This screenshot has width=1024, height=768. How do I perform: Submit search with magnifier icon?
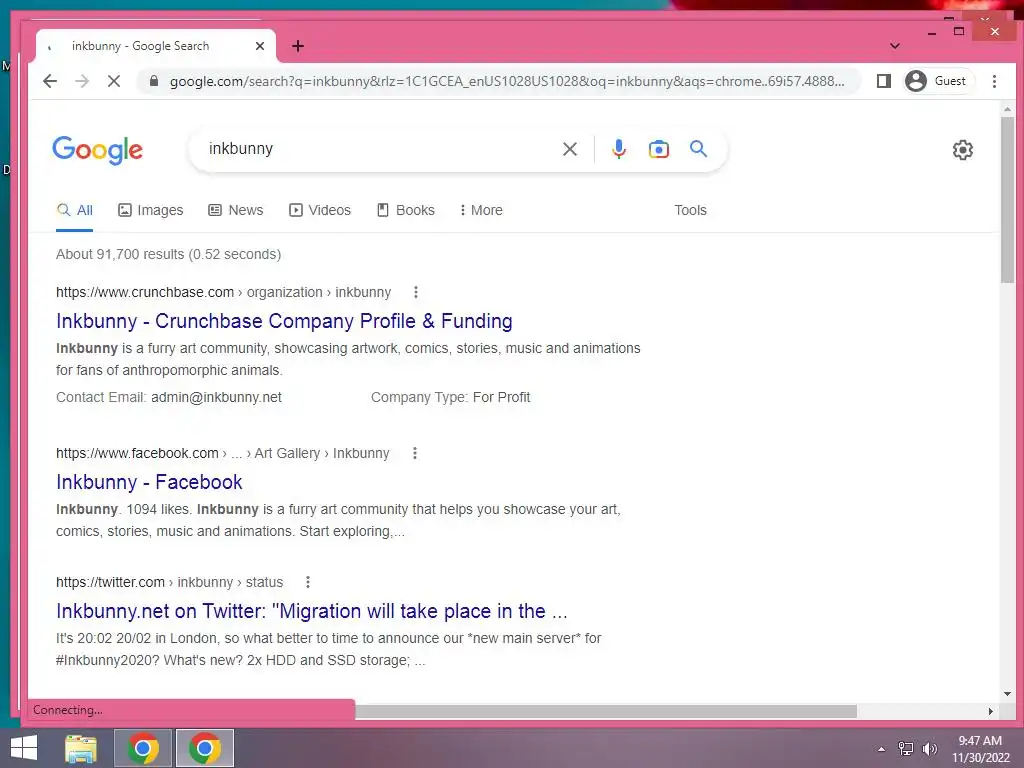coord(698,149)
